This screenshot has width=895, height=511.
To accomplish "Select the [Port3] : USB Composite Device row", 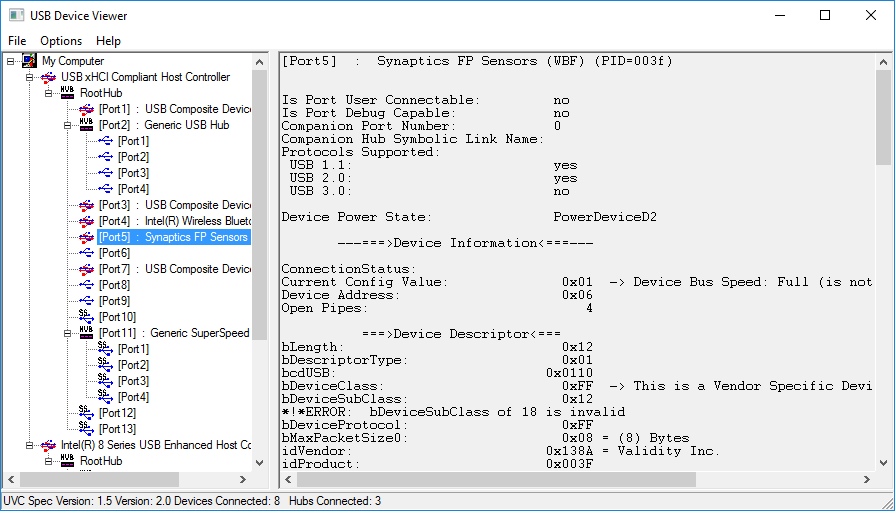I will [x=174, y=204].
